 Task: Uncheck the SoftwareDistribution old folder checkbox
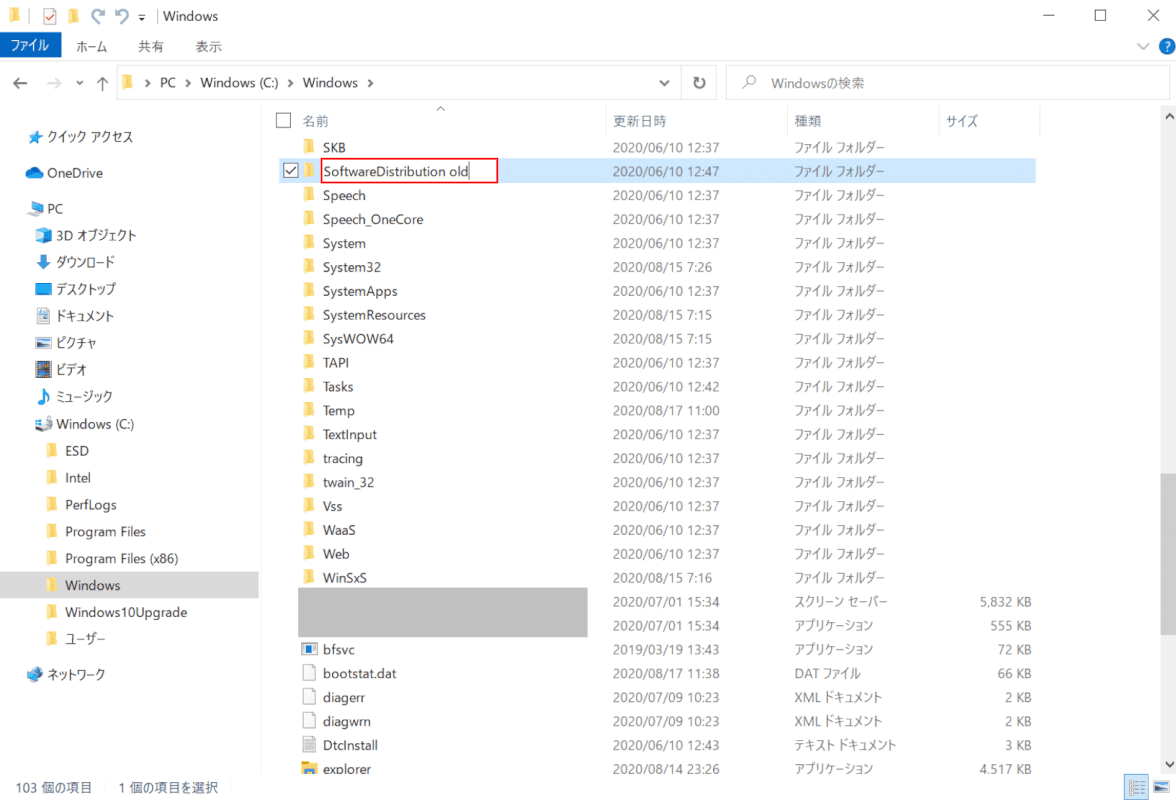pos(290,171)
